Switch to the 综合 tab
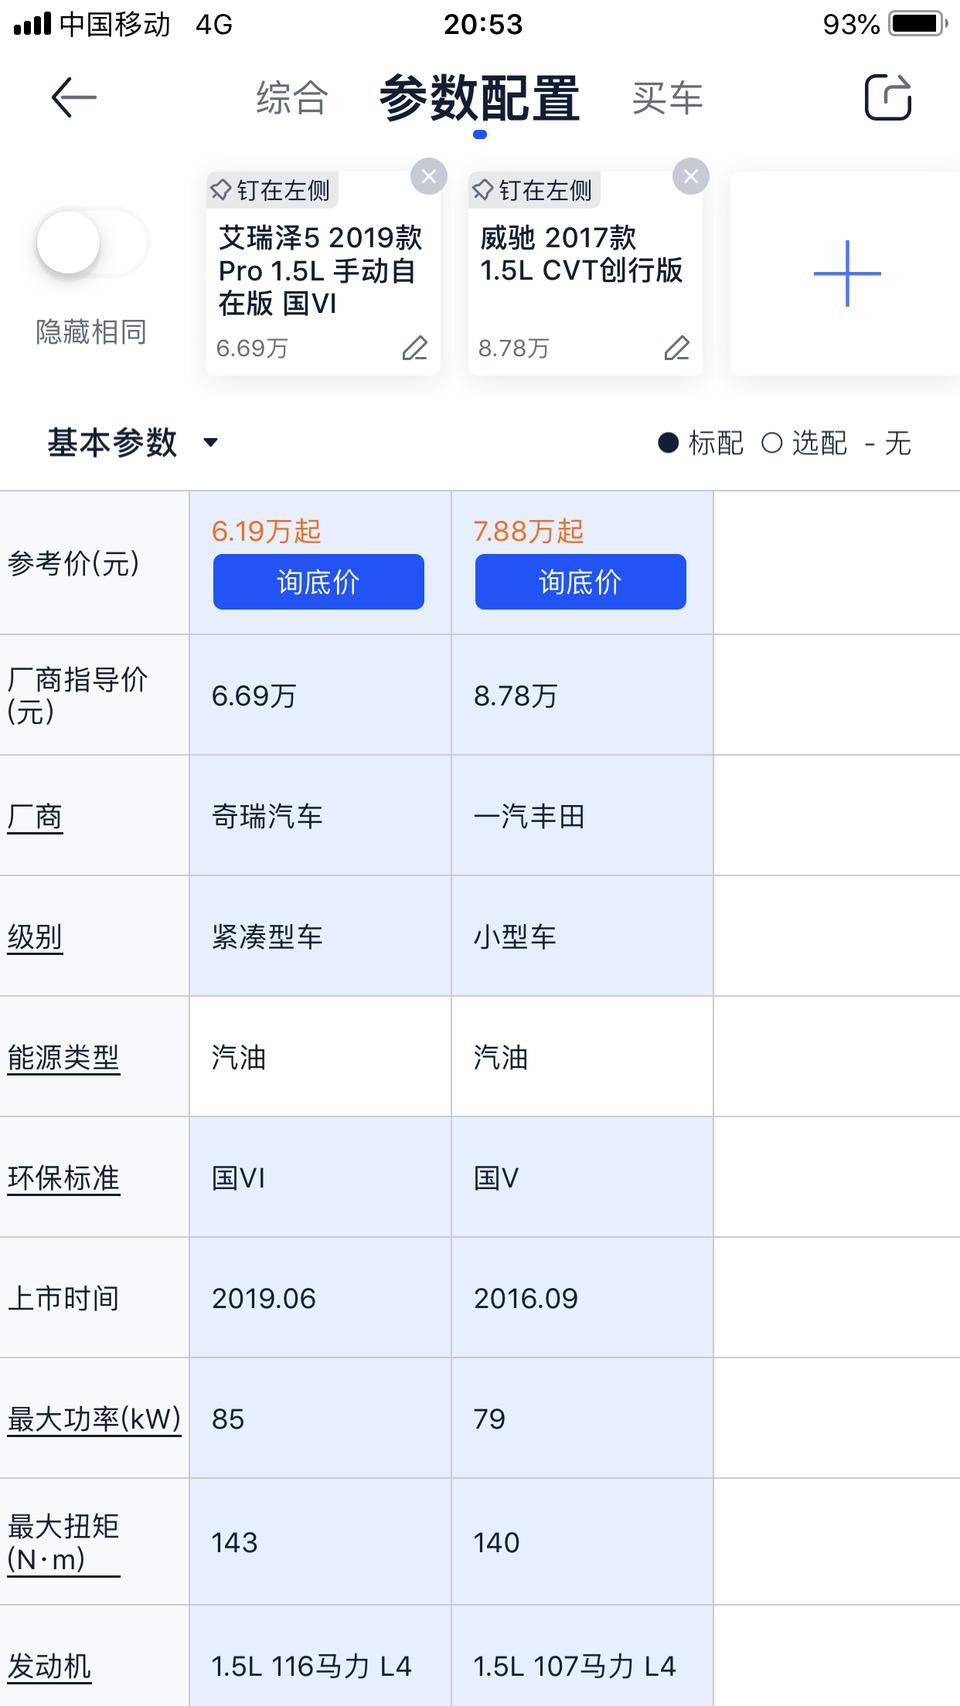This screenshot has width=960, height=1706. tap(291, 98)
